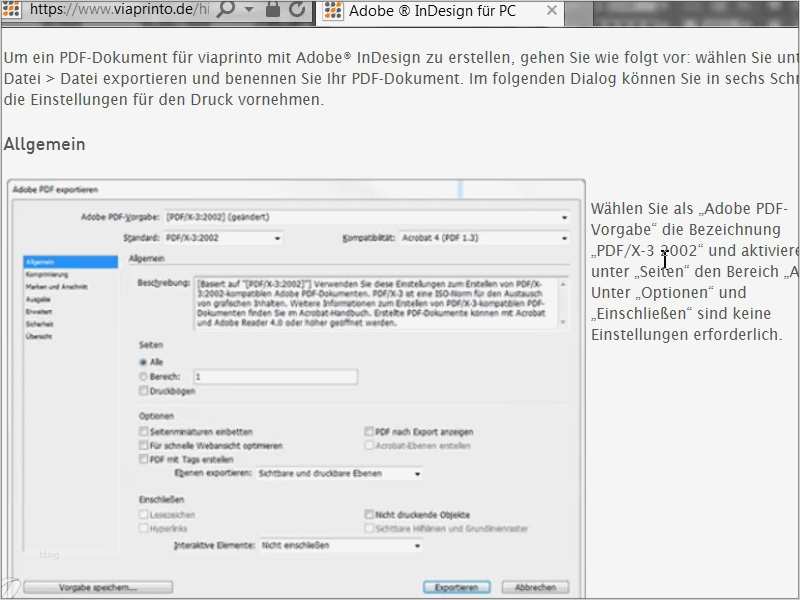Viewport: 800px width, 600px height.
Task: Select Ausgabe in the dialog sidebar
Action: [x=38, y=299]
